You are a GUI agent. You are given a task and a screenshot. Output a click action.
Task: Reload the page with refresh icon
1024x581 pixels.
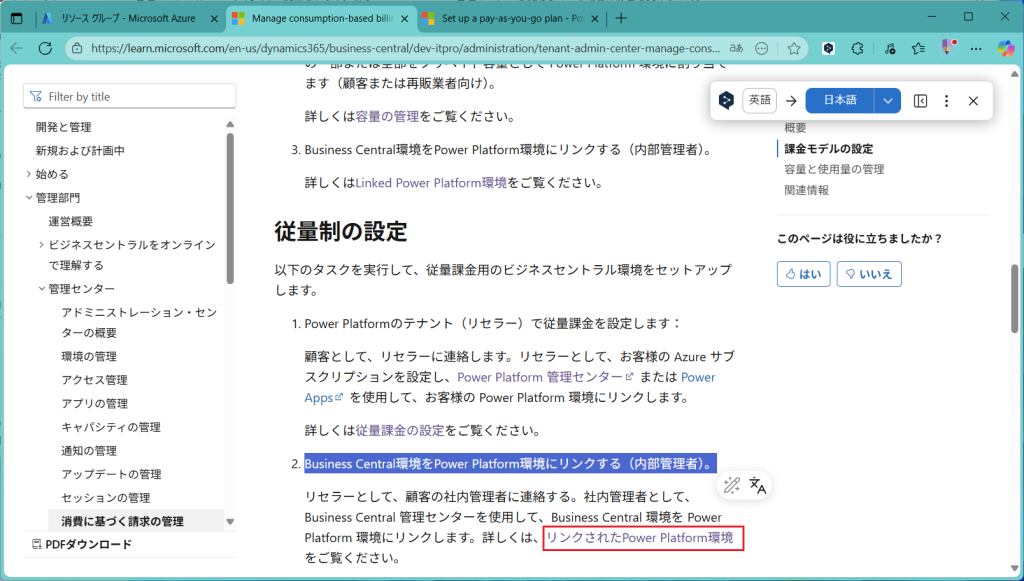tap(45, 48)
